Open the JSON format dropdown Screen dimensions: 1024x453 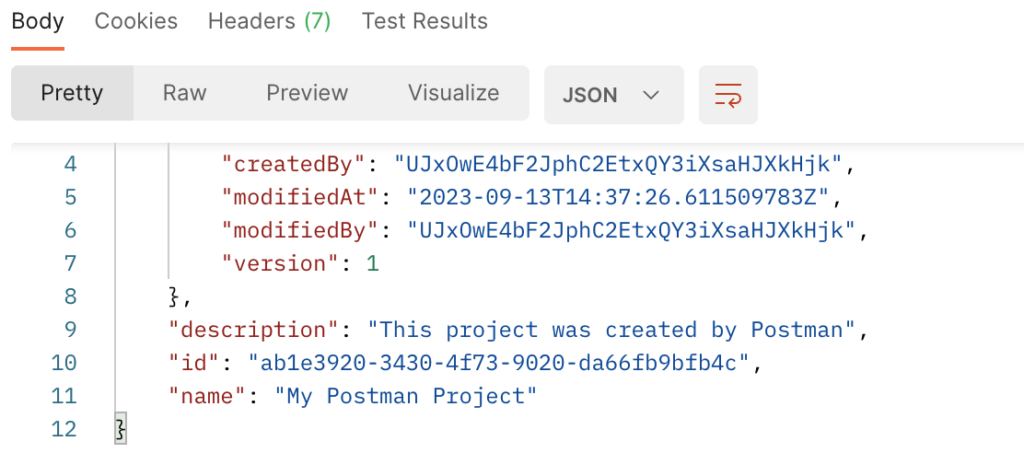tap(612, 95)
